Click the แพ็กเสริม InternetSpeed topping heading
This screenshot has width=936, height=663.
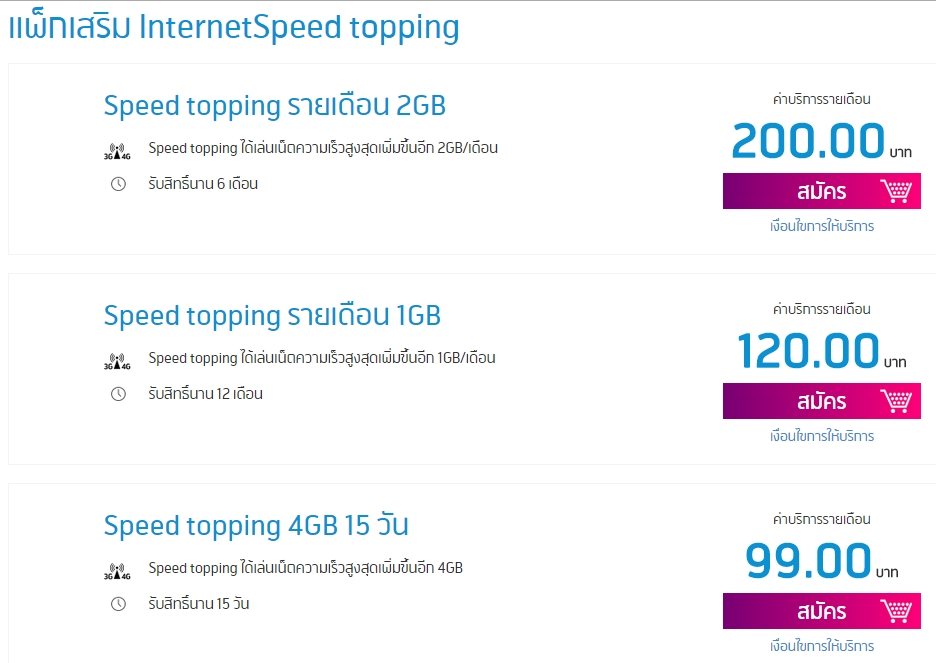(x=234, y=28)
